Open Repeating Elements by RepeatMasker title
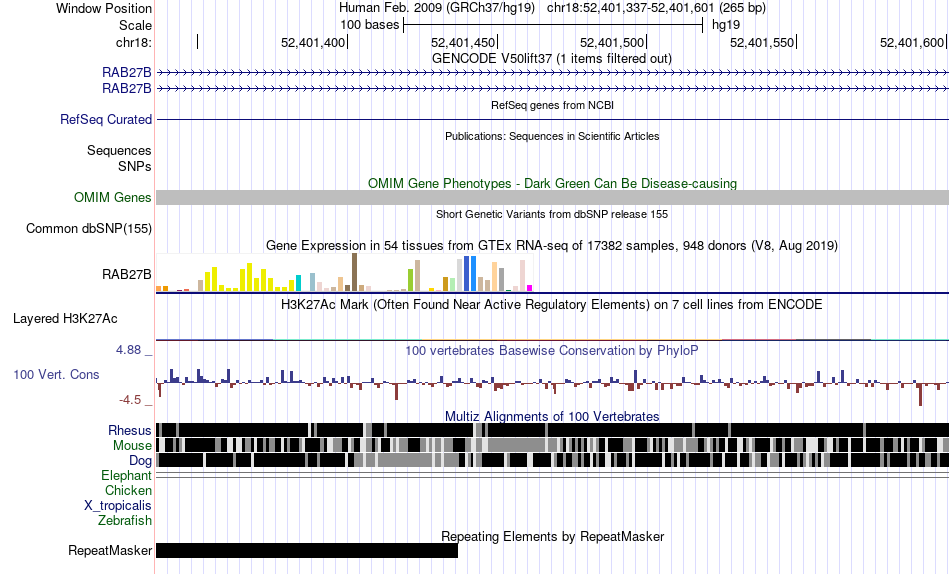This screenshot has height=574, width=950. [553, 537]
